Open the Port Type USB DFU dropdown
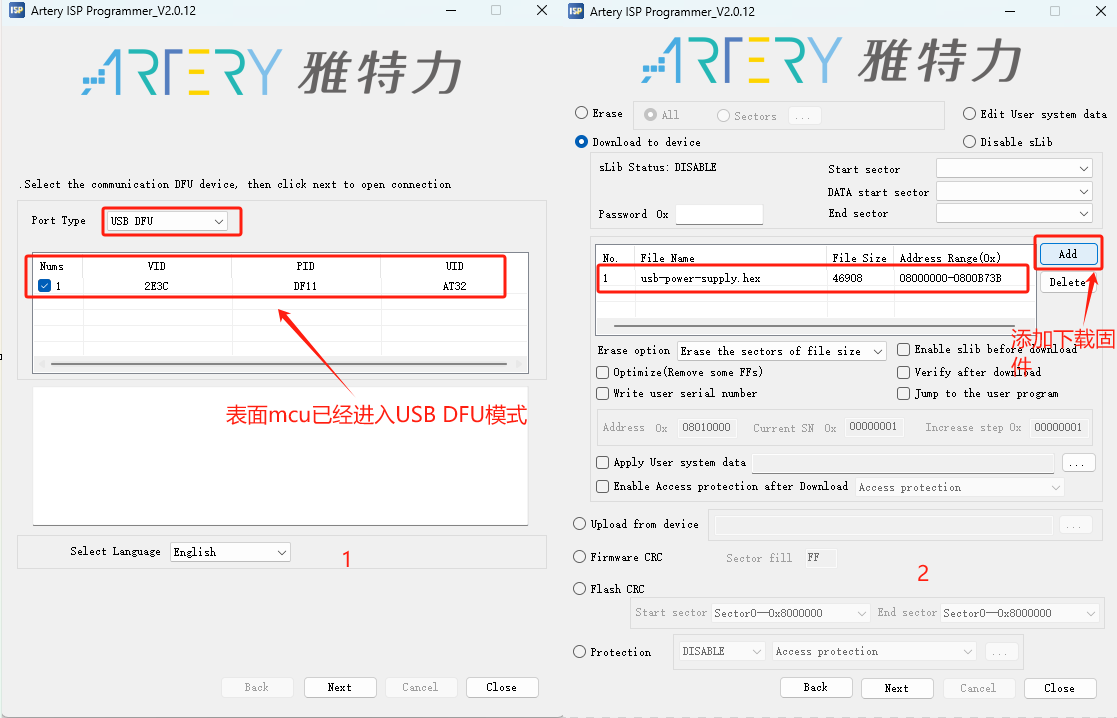This screenshot has height=718, width=1117. [167, 222]
